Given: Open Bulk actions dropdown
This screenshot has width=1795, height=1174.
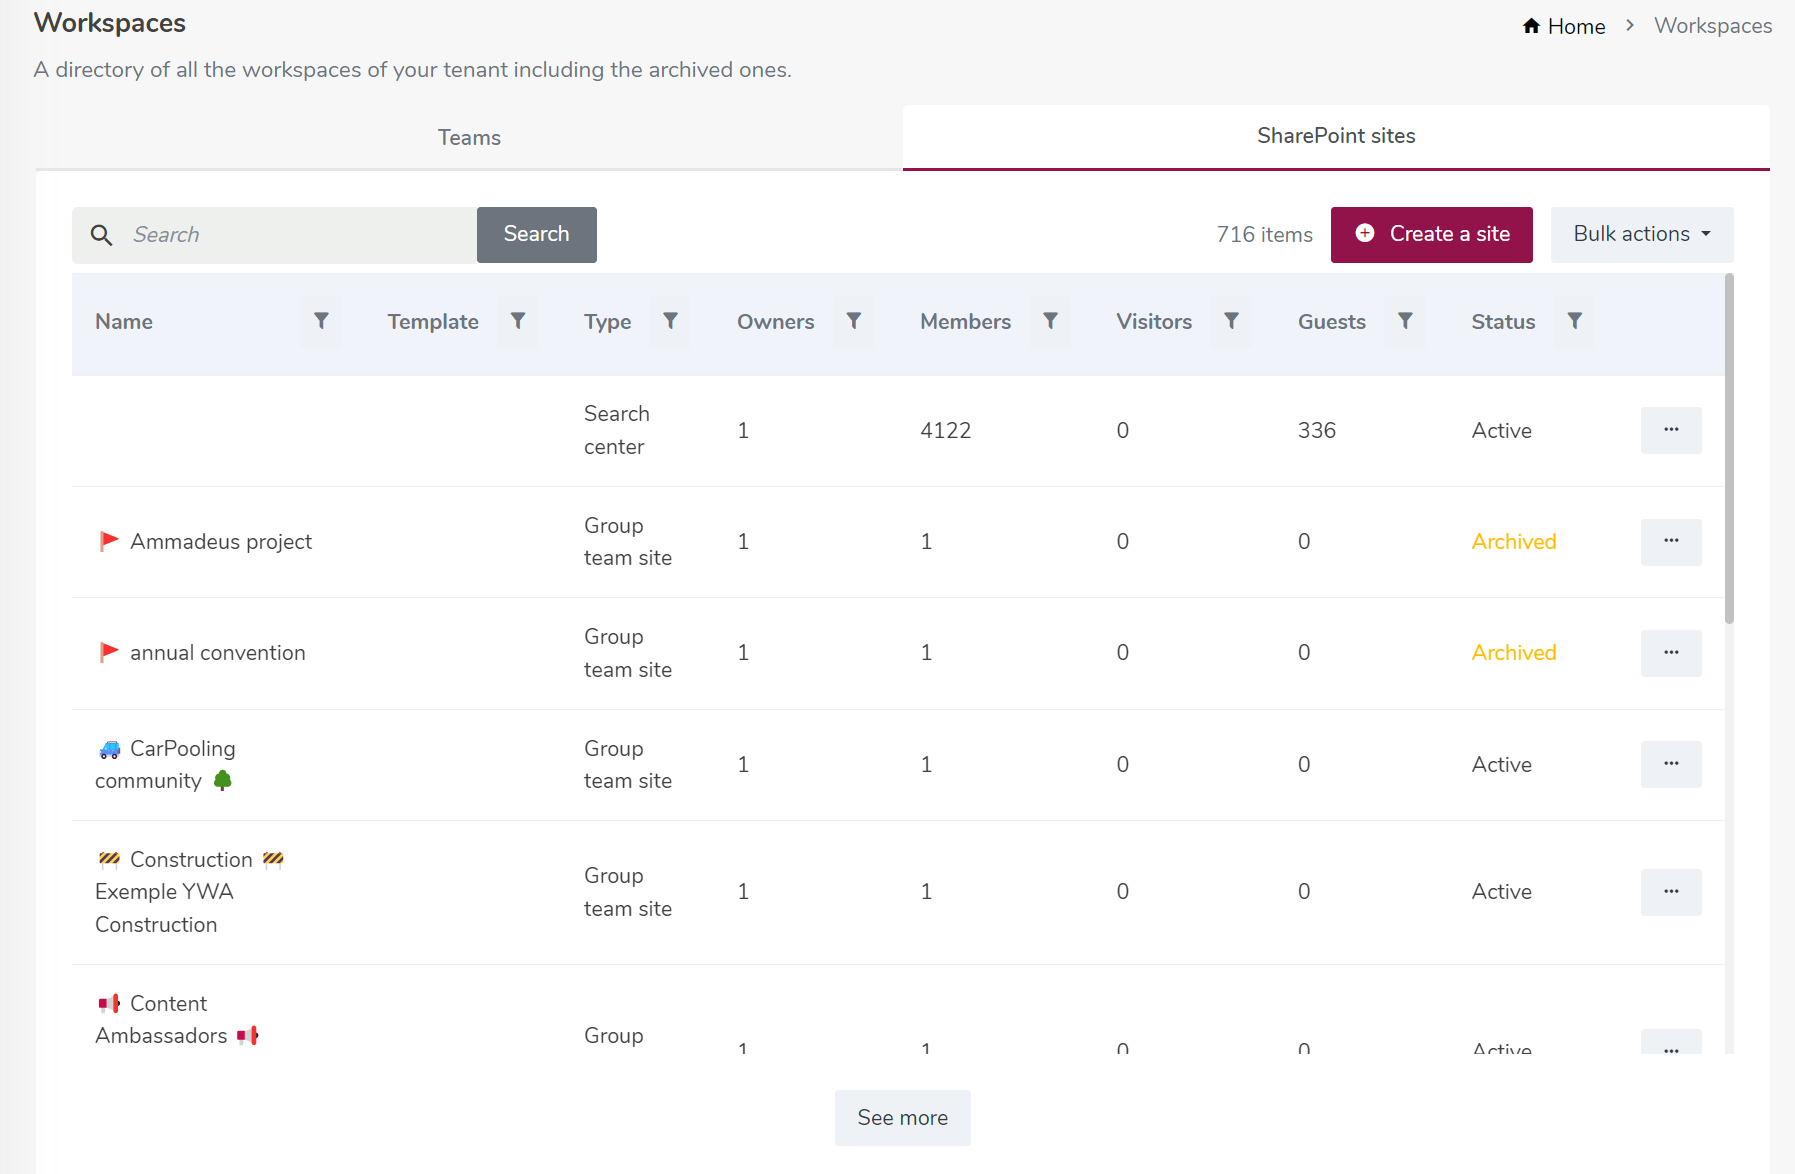Looking at the screenshot, I should click(x=1641, y=234).
